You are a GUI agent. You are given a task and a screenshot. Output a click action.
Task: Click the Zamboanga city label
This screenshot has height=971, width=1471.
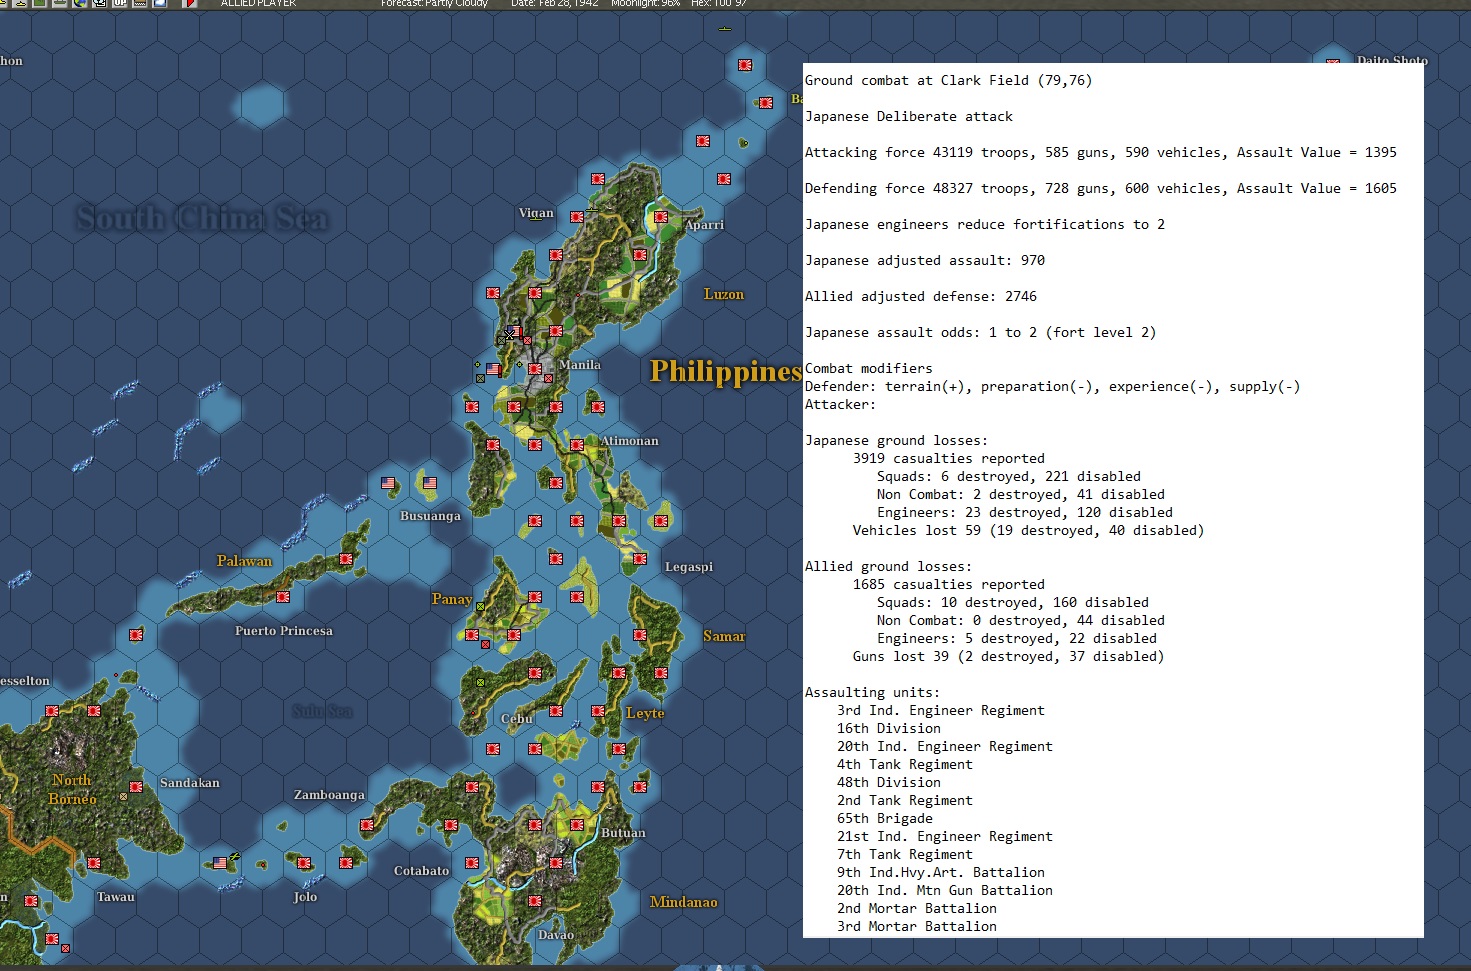pyautogui.click(x=329, y=795)
